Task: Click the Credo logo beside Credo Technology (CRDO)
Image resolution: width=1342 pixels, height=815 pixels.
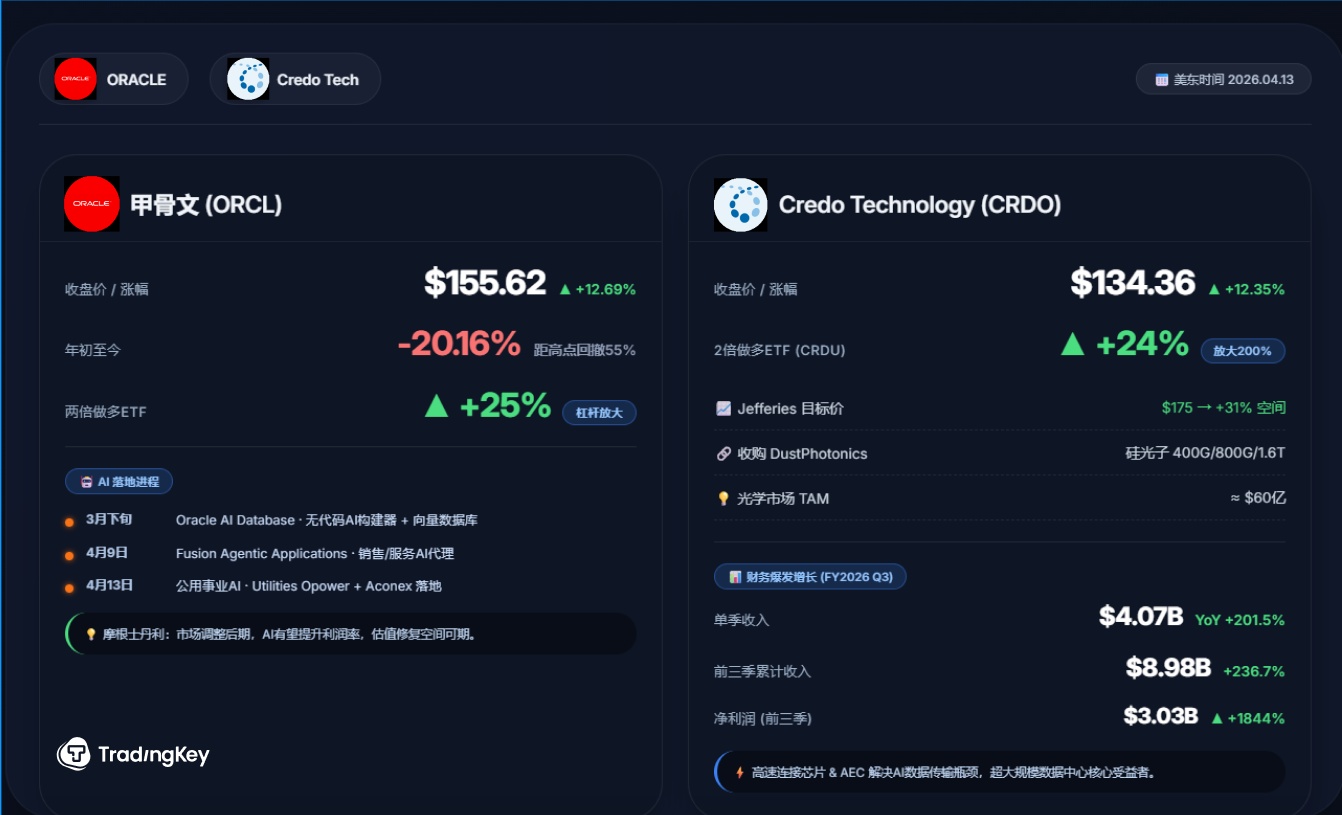Action: (740, 205)
